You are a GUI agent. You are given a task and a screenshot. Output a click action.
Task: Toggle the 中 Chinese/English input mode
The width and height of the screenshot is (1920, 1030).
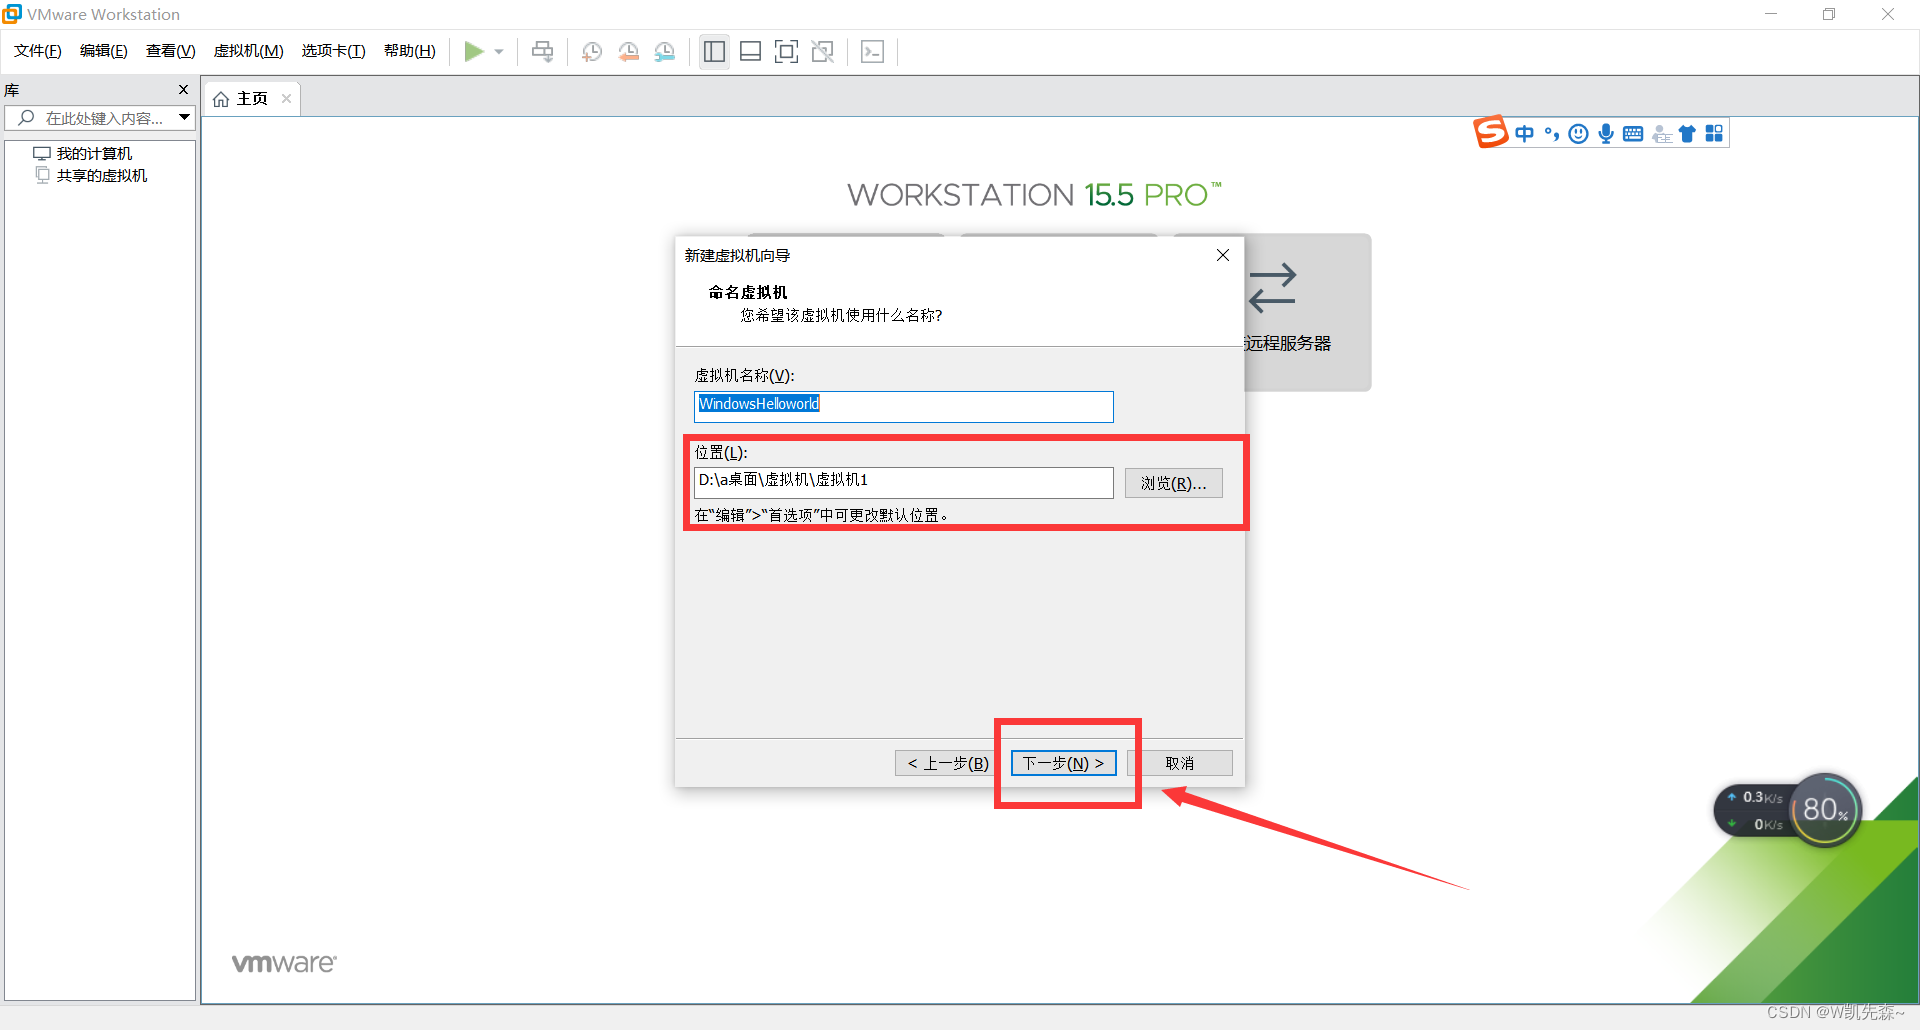click(x=1524, y=134)
